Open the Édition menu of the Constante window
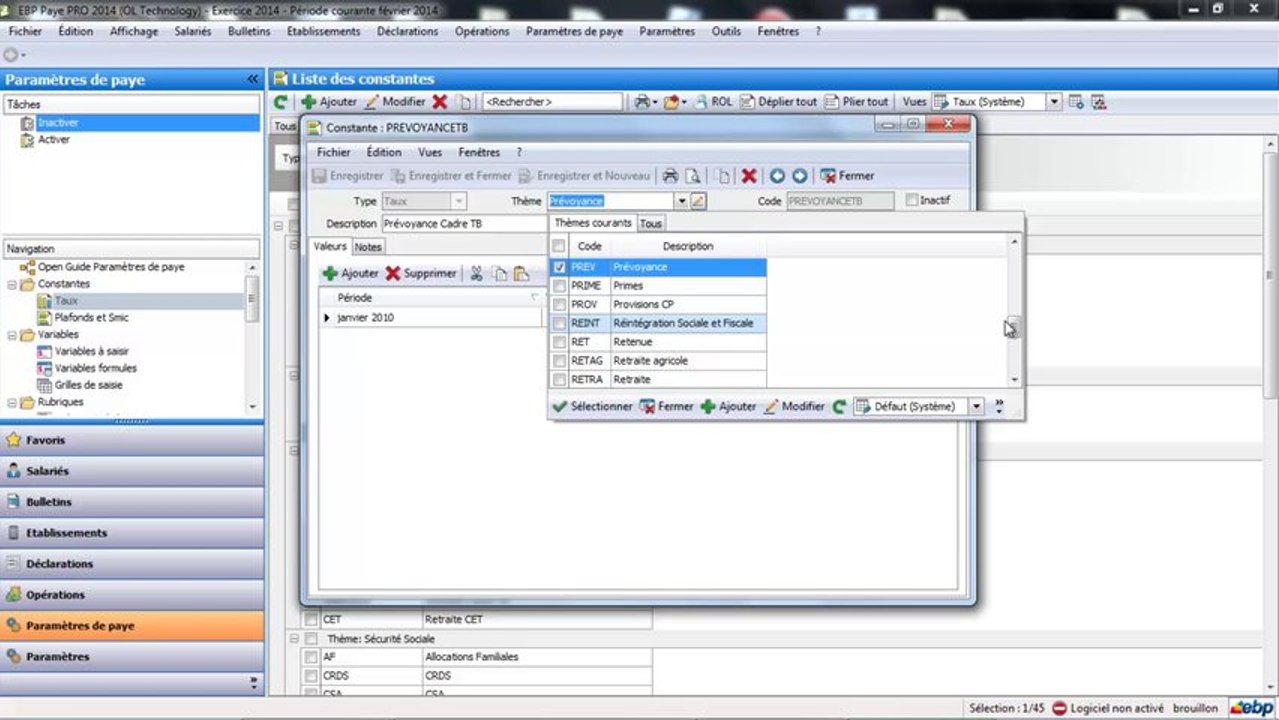Screen dimensions: 1279x720 pos(384,152)
